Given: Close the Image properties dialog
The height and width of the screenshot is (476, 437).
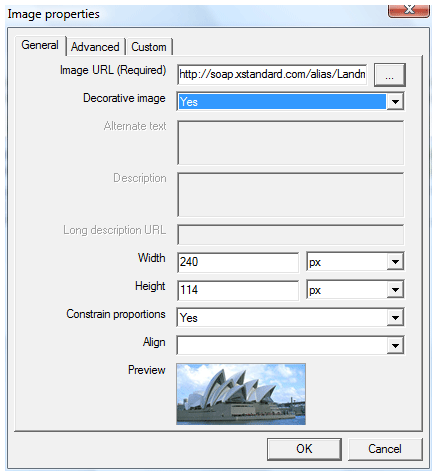Looking at the screenshot, I should point(409,10).
